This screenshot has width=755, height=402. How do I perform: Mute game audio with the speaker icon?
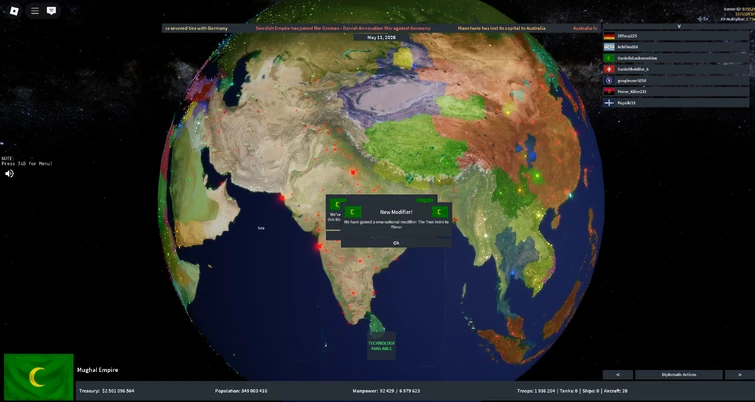[9, 173]
